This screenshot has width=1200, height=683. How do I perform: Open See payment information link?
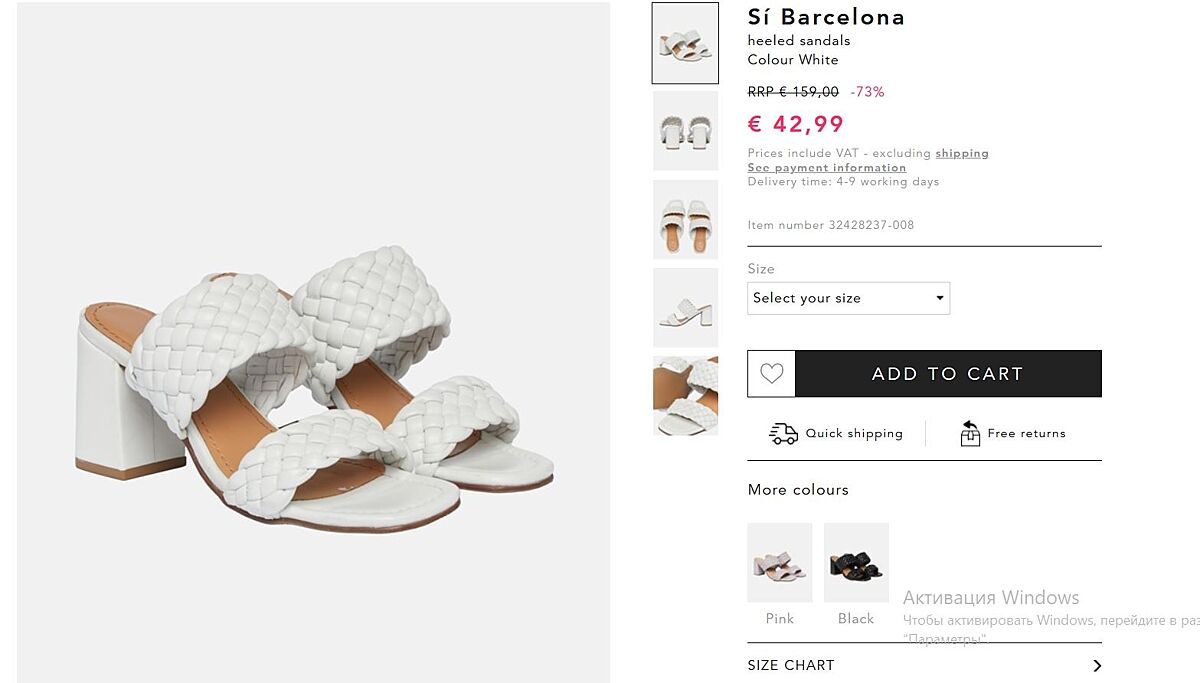826,168
